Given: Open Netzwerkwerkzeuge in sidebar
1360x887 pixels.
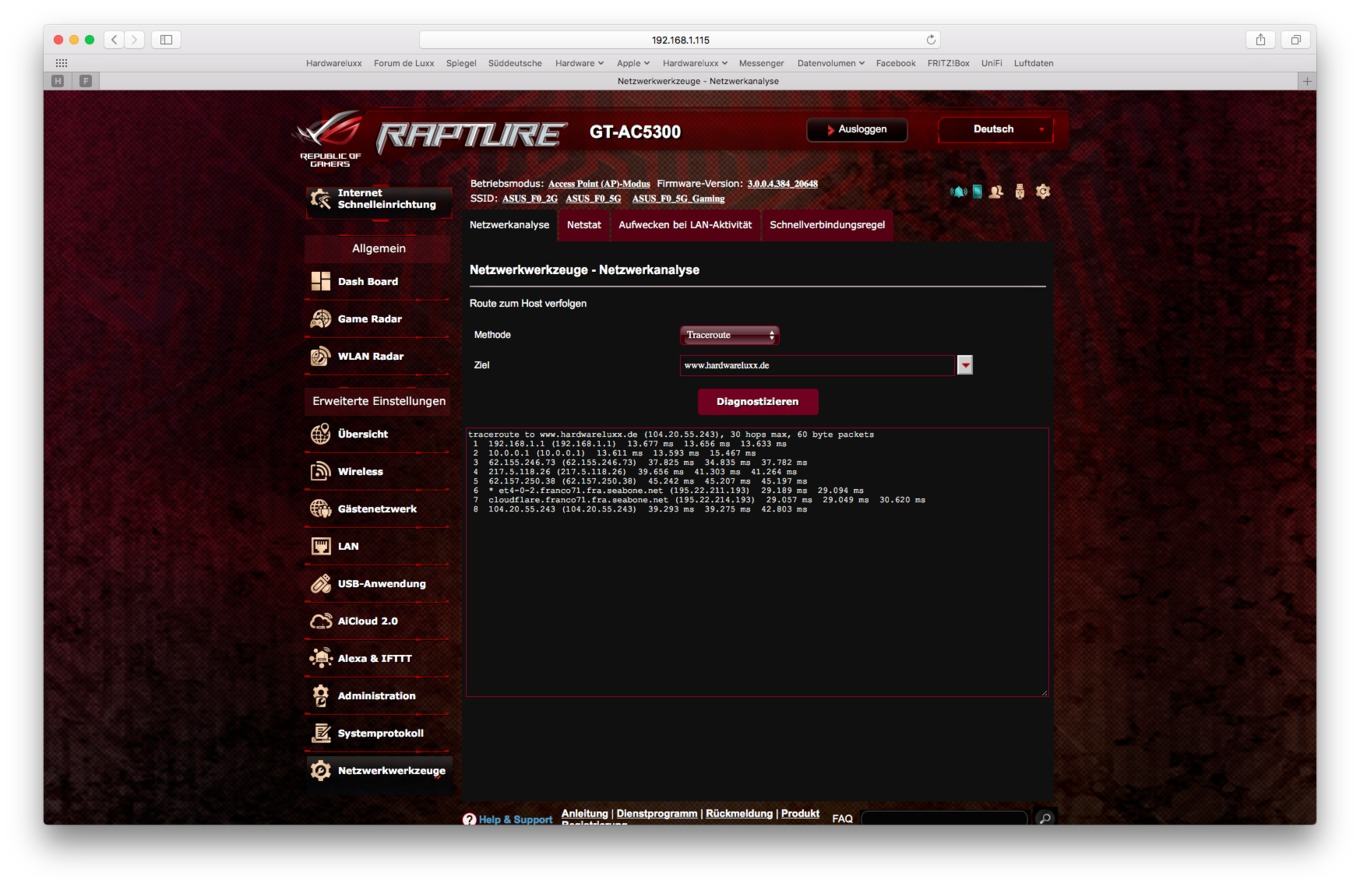Looking at the screenshot, I should pyautogui.click(x=378, y=771).
